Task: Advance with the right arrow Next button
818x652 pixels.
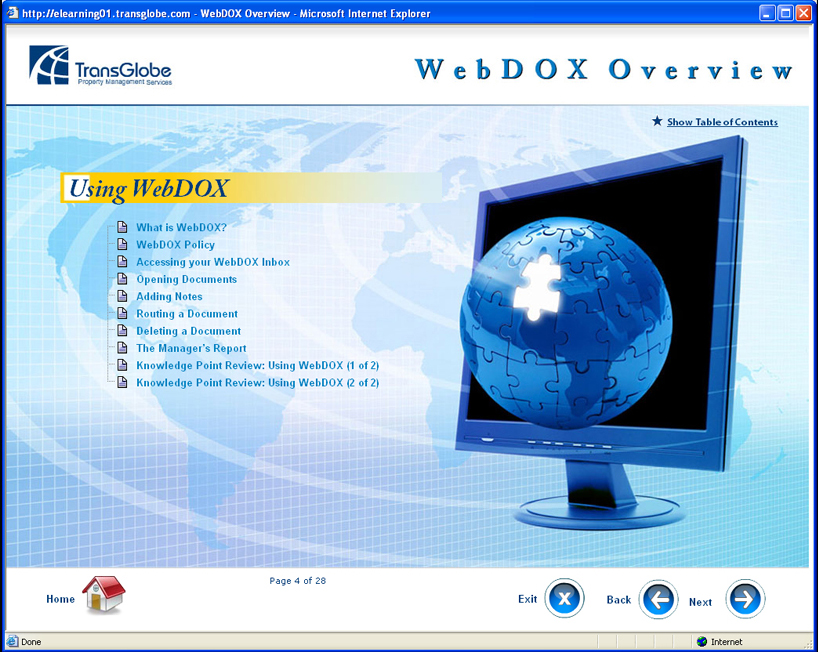Action: click(745, 599)
